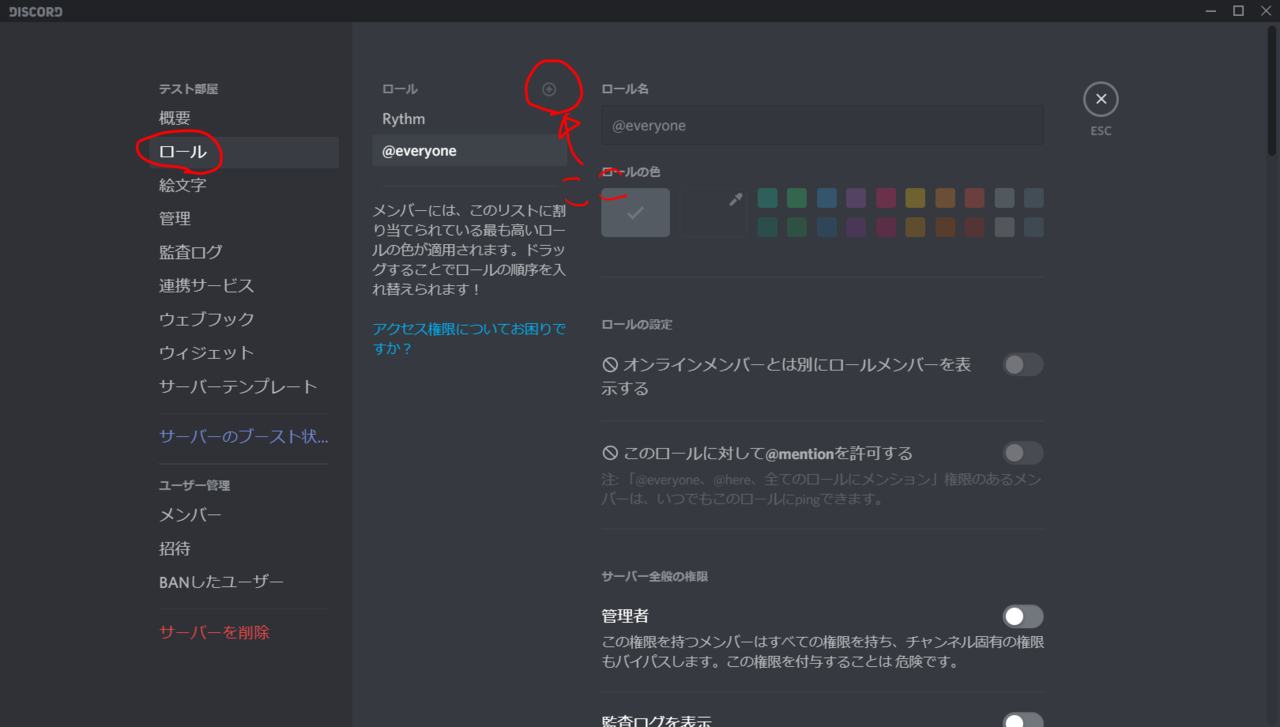Open サーバーのブースト状況

(x=242, y=435)
